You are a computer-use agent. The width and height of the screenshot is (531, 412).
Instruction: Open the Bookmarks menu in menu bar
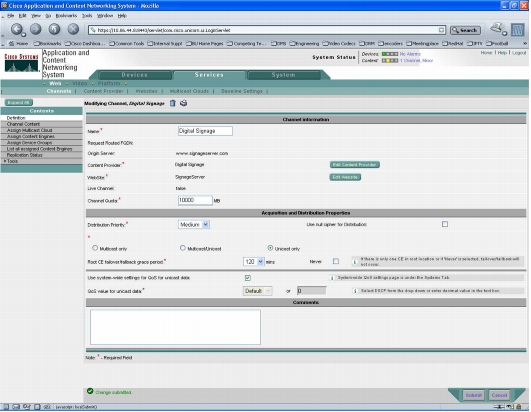pos(66,16)
